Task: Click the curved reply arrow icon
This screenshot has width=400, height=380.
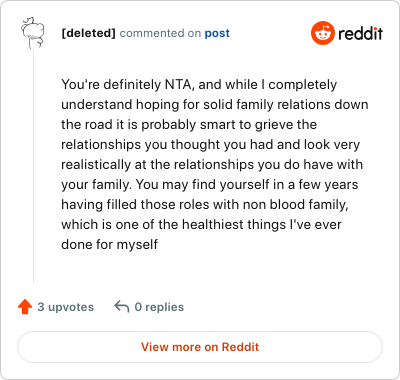Action: pos(122,307)
